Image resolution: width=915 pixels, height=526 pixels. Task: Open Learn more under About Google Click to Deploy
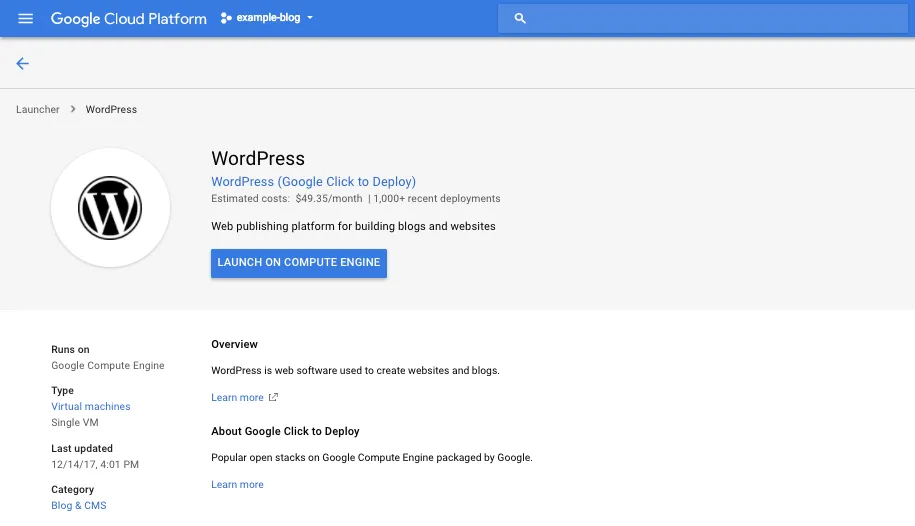pyautogui.click(x=237, y=485)
